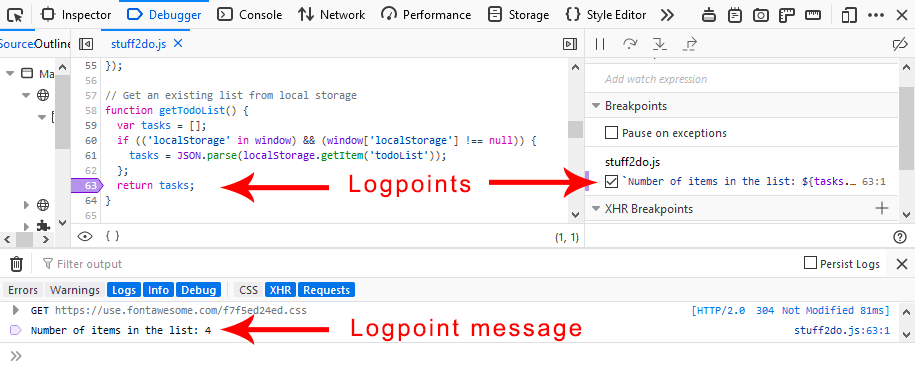Click the code editor vertical scrollbar thumb
Screen dimensions: 915x370
click(x=575, y=130)
